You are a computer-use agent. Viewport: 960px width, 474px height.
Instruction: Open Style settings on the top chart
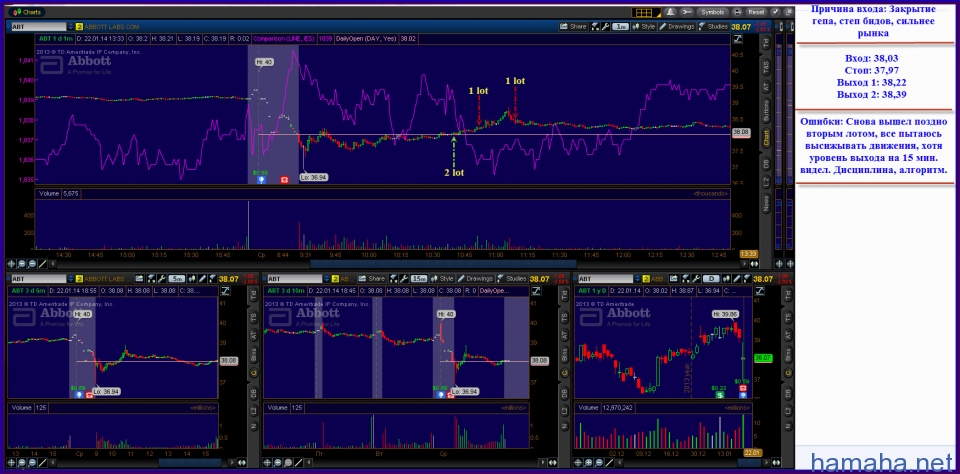(x=645, y=25)
